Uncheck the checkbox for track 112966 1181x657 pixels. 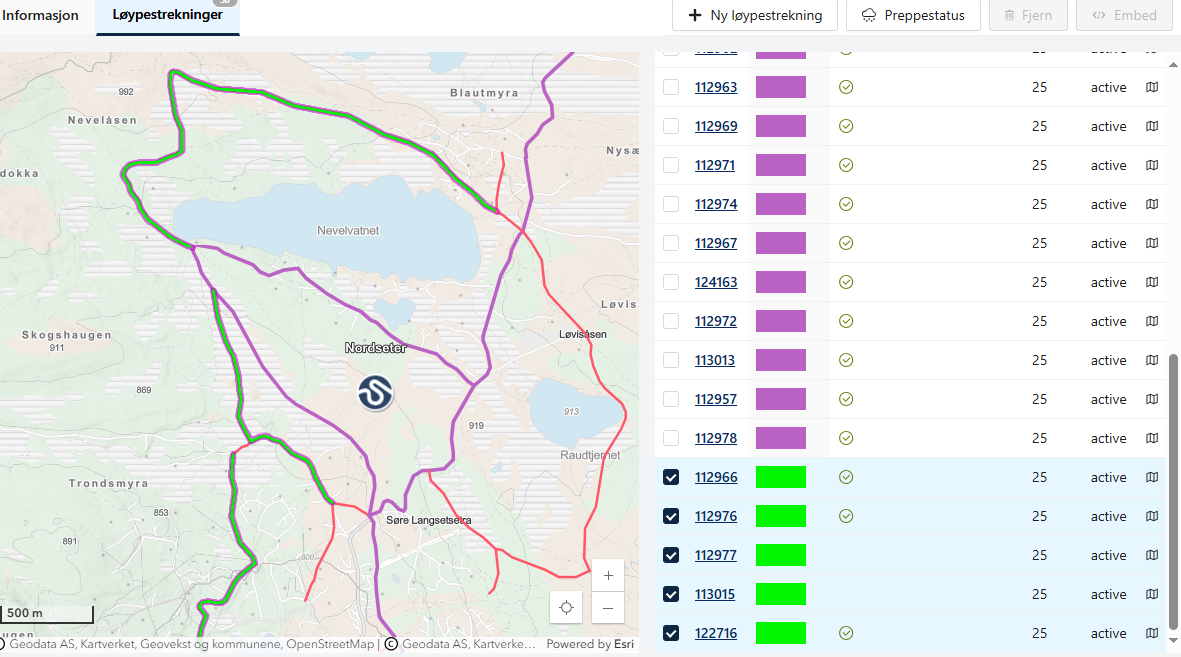point(671,477)
